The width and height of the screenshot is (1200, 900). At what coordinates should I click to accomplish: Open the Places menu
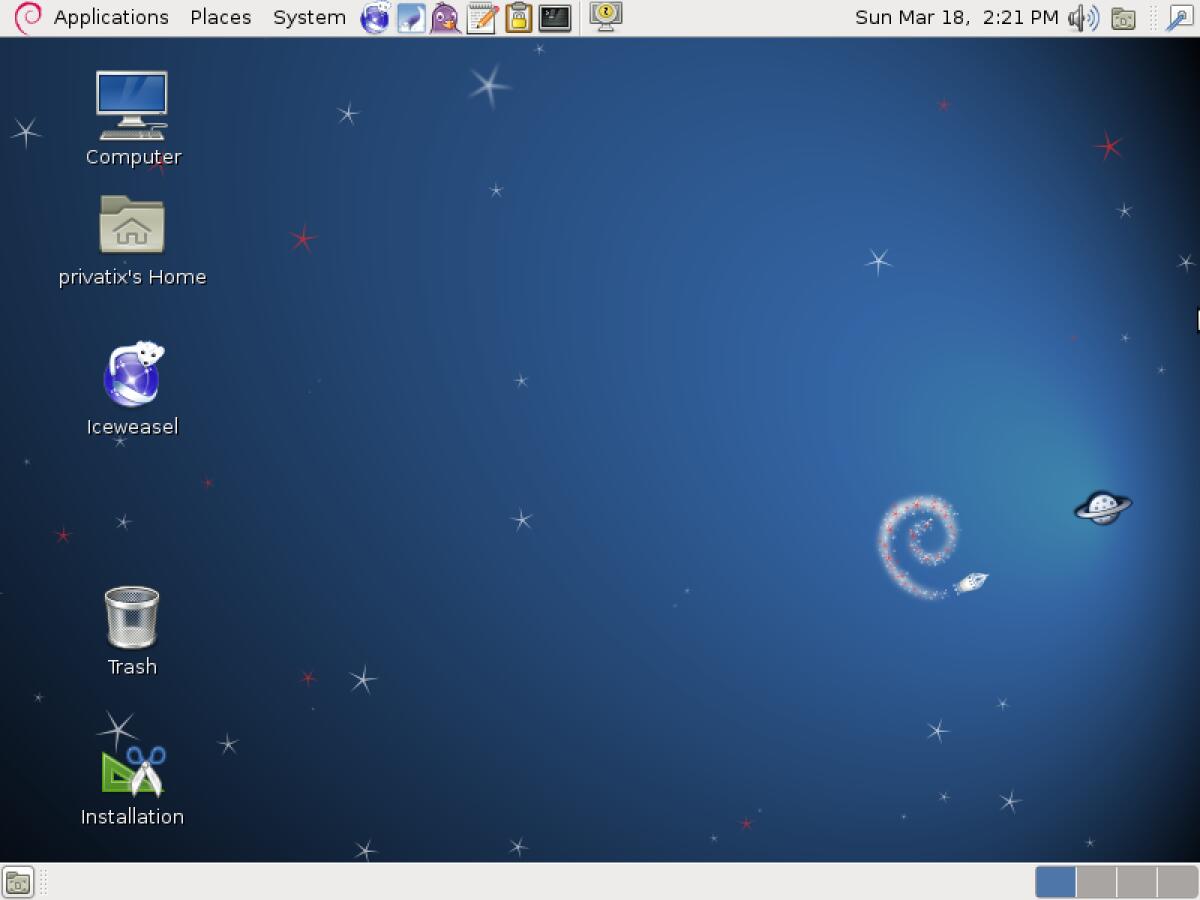point(220,17)
